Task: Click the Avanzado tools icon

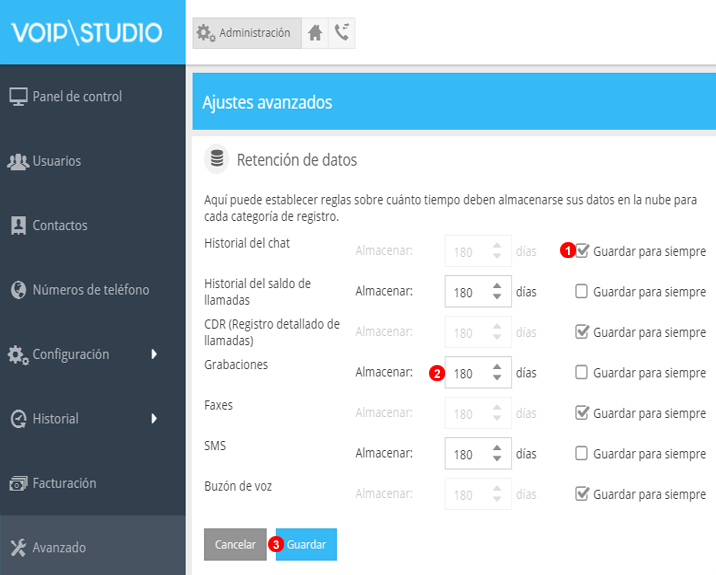Action: tap(18, 547)
